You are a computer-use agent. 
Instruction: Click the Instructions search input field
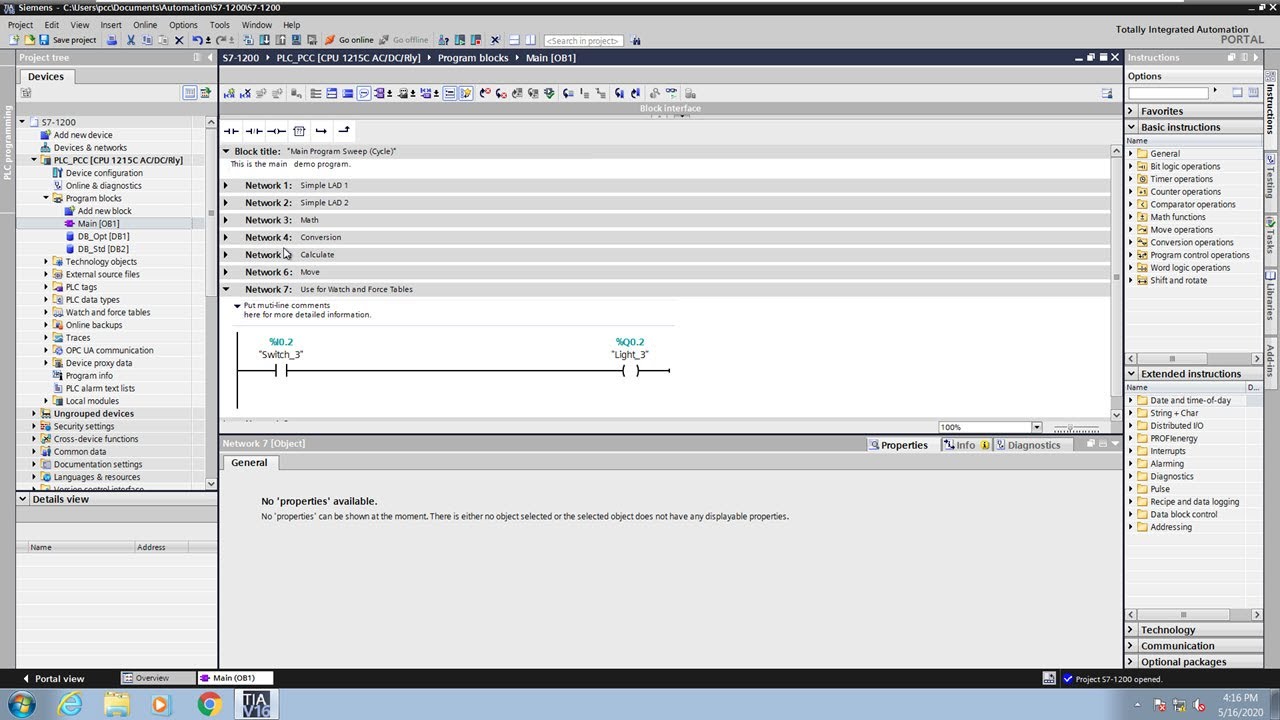(x=1168, y=93)
